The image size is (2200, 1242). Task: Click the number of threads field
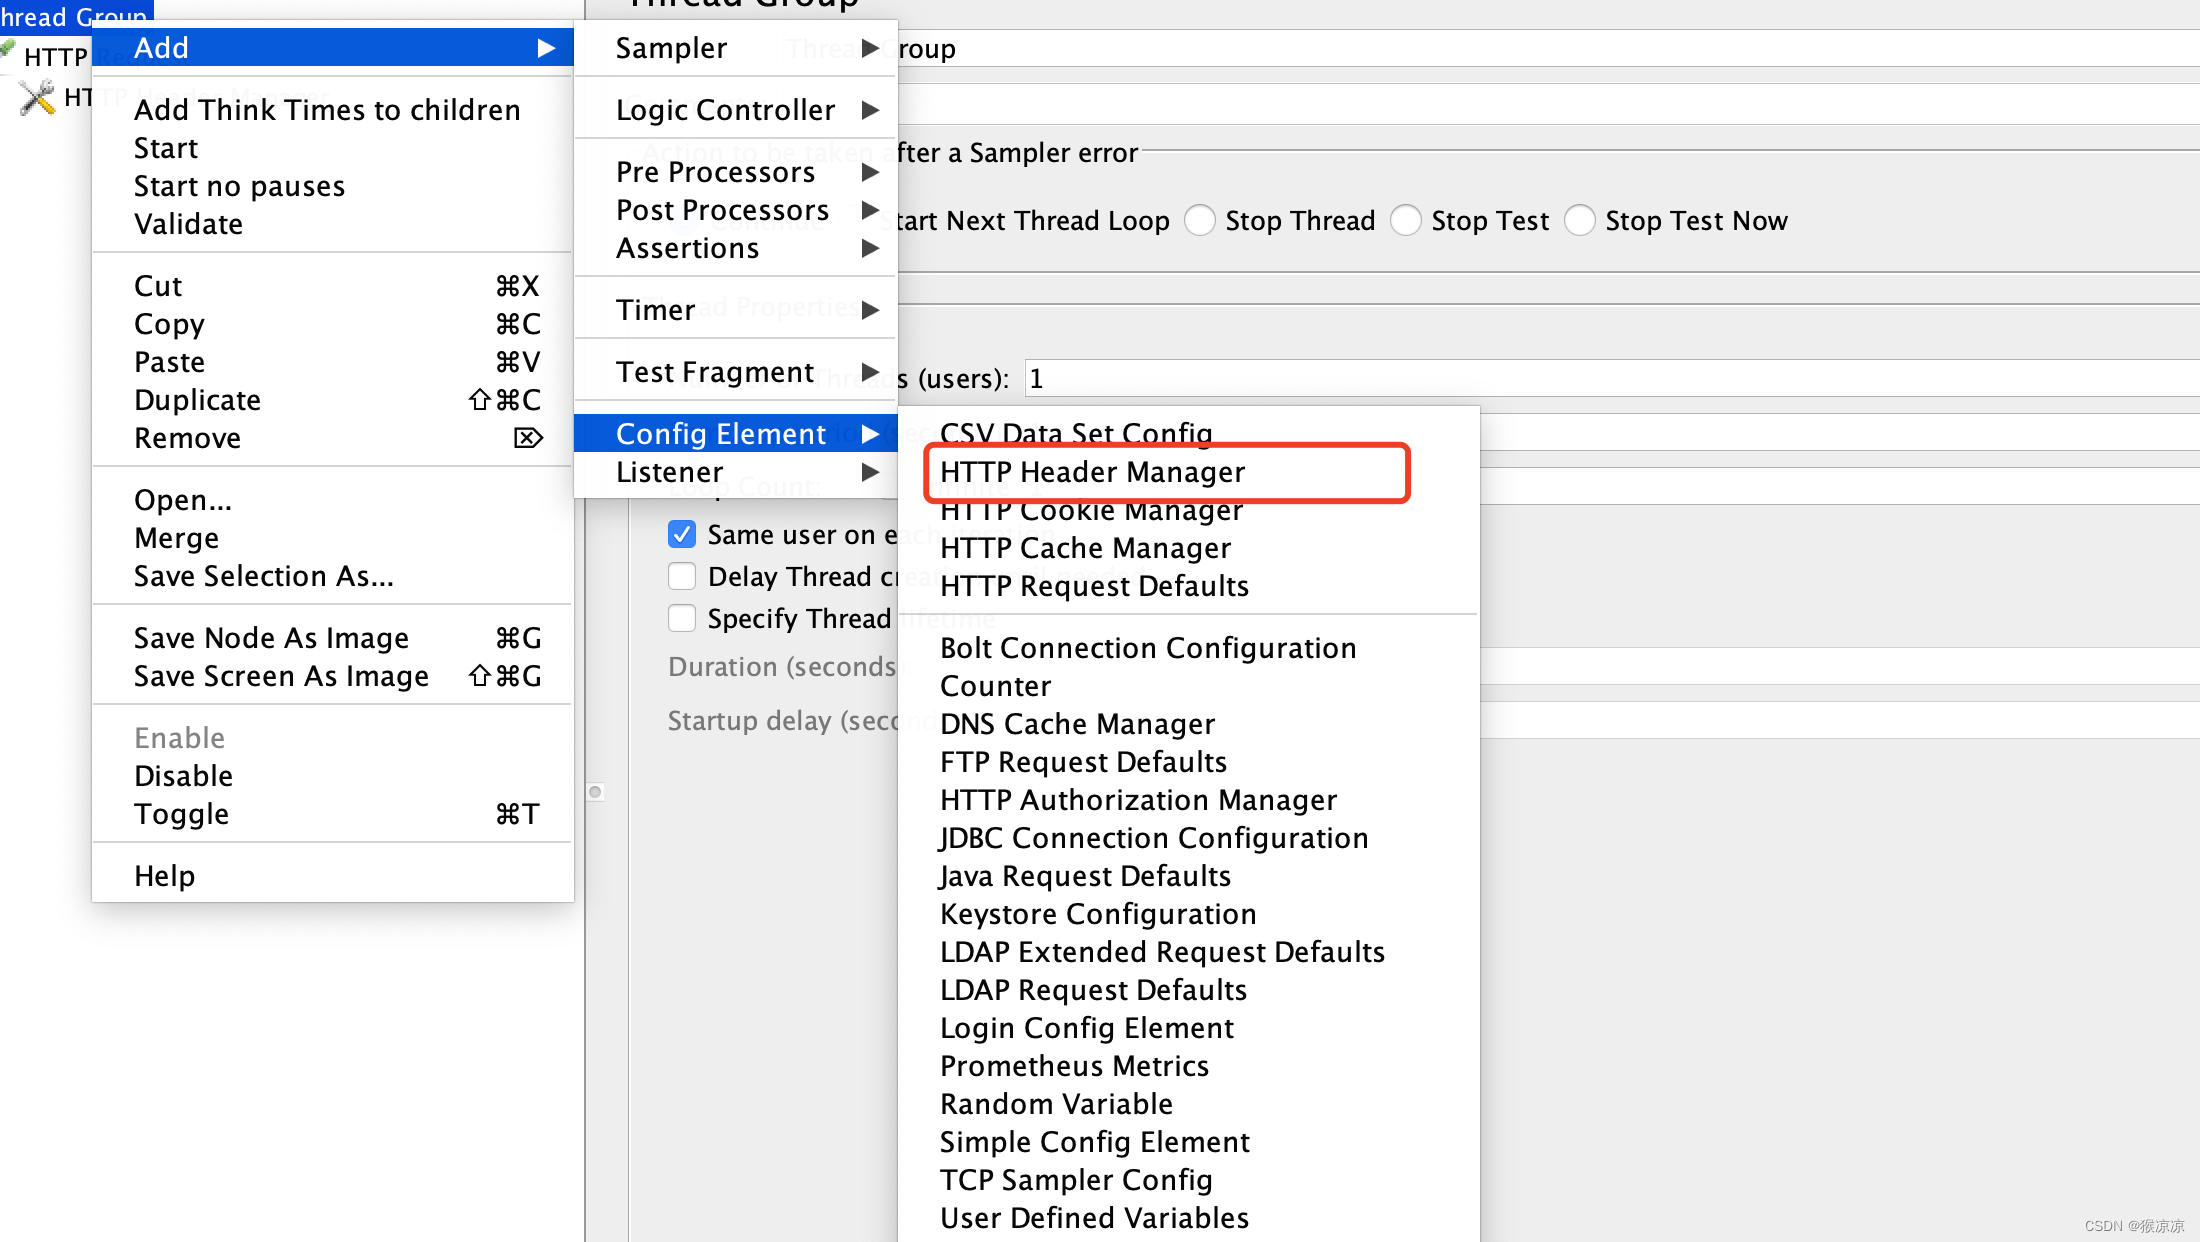pos(1612,378)
